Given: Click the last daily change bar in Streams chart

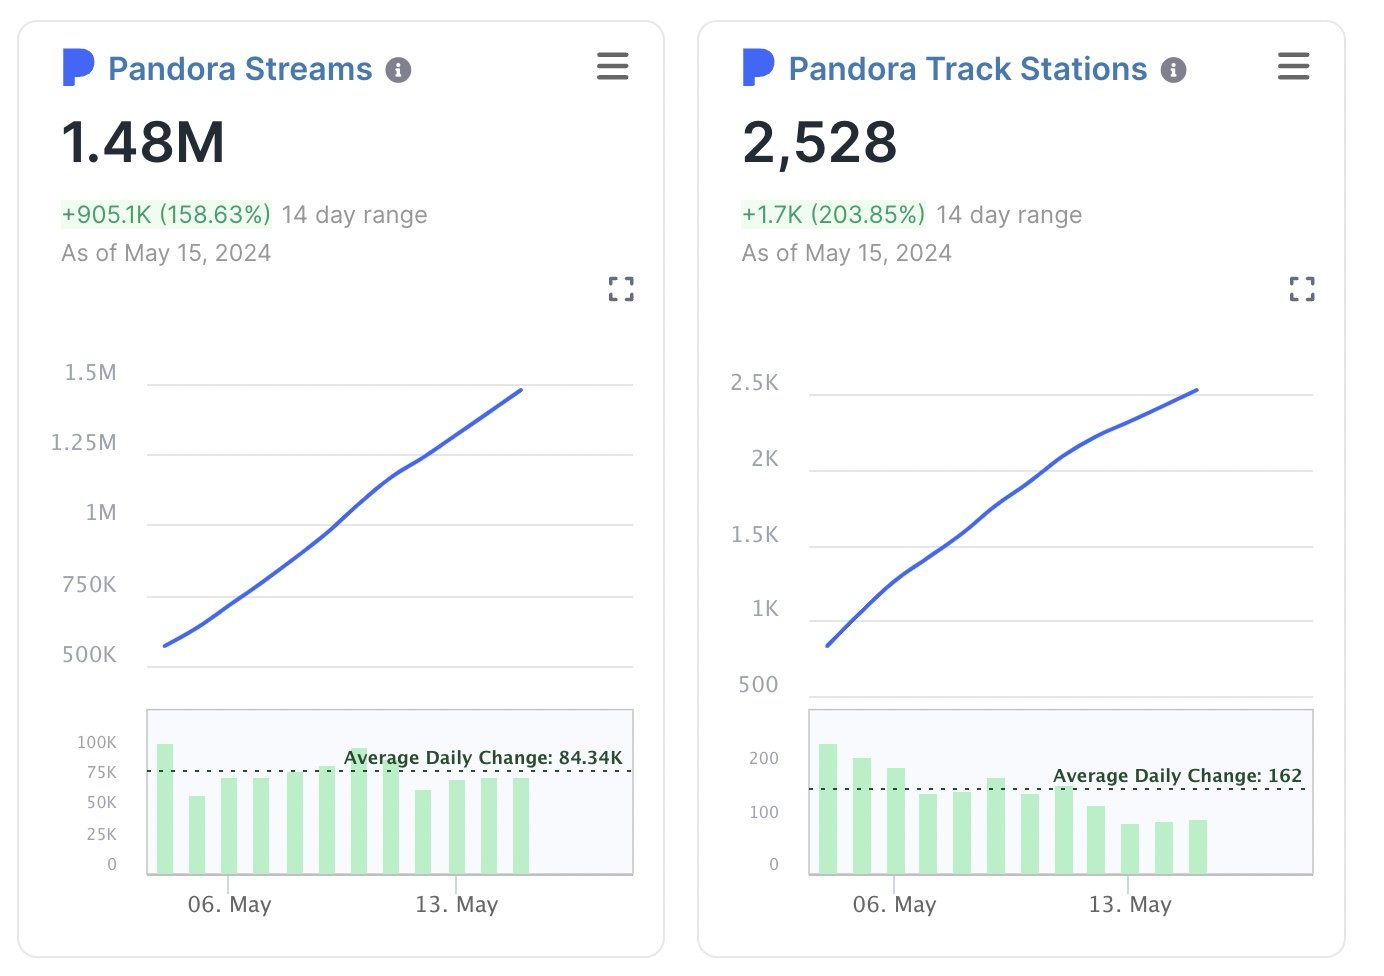Looking at the screenshot, I should 521,826.
